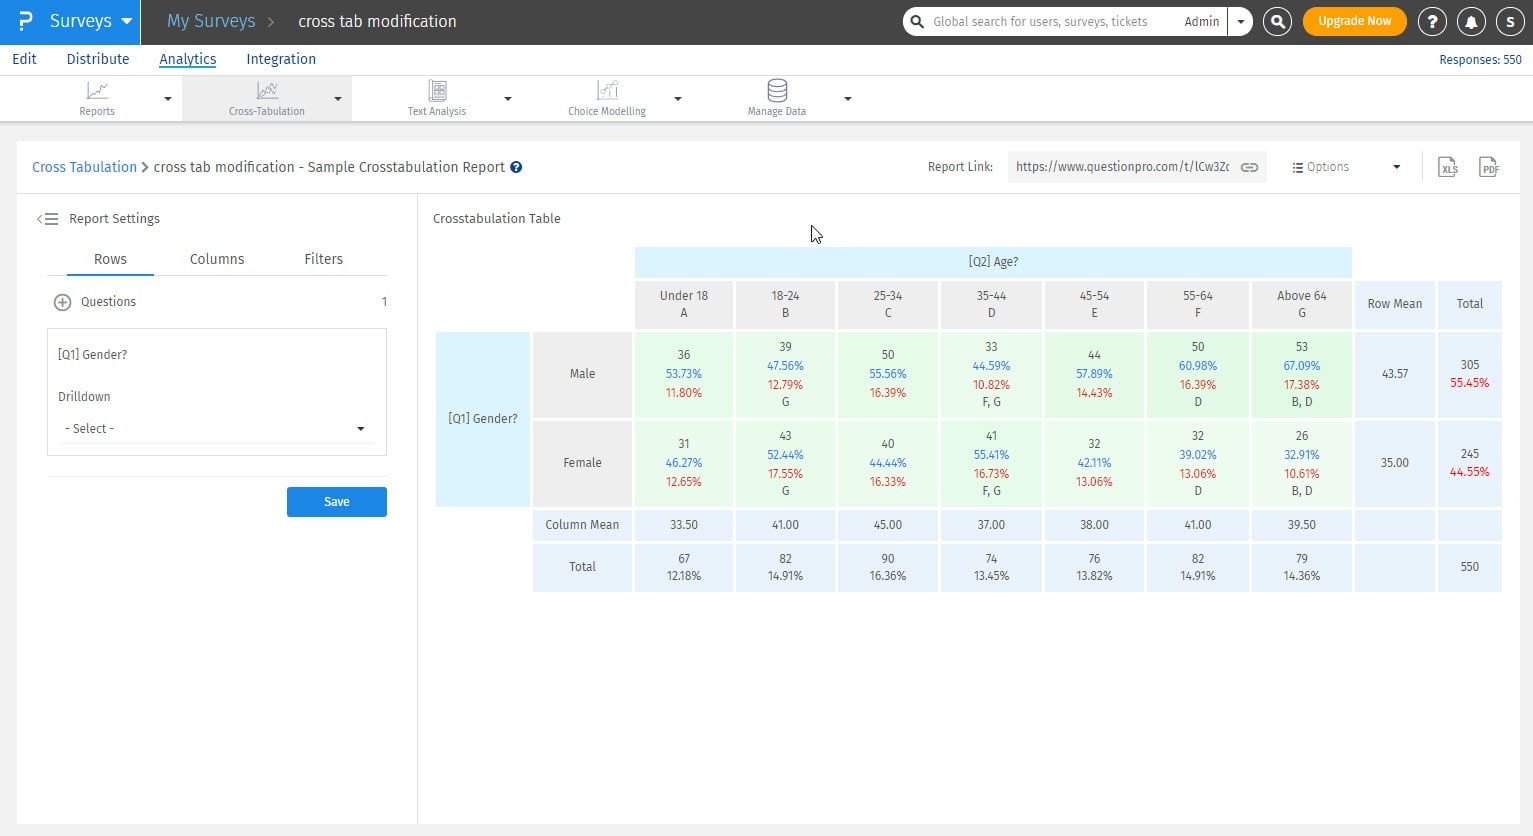This screenshot has height=836, width=1533.
Task: Open notifications bell icon
Action: click(1471, 21)
